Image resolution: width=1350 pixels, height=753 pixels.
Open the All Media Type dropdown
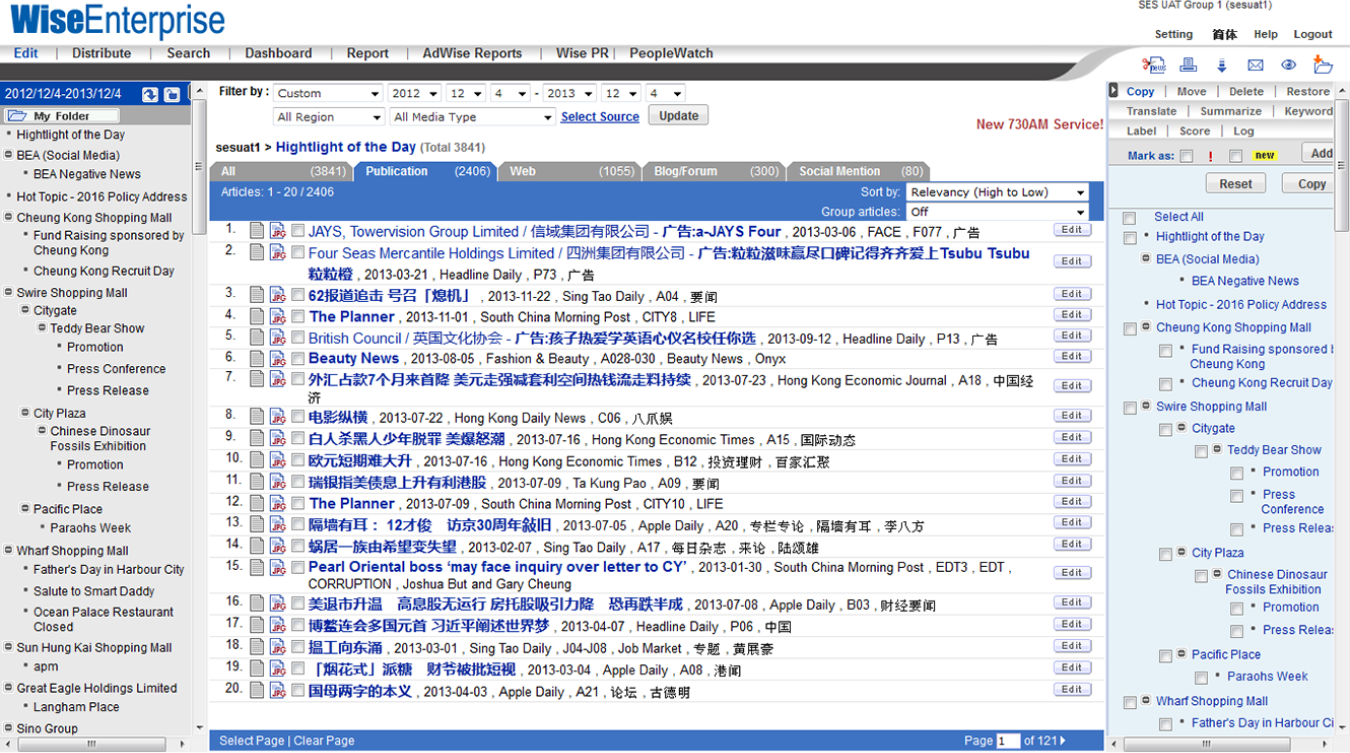click(x=471, y=117)
